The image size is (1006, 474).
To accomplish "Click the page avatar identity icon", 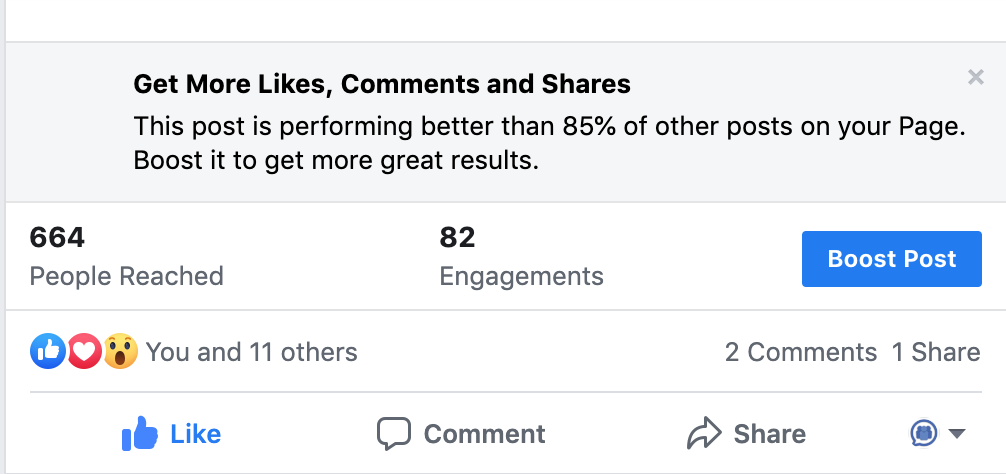I will (x=924, y=434).
